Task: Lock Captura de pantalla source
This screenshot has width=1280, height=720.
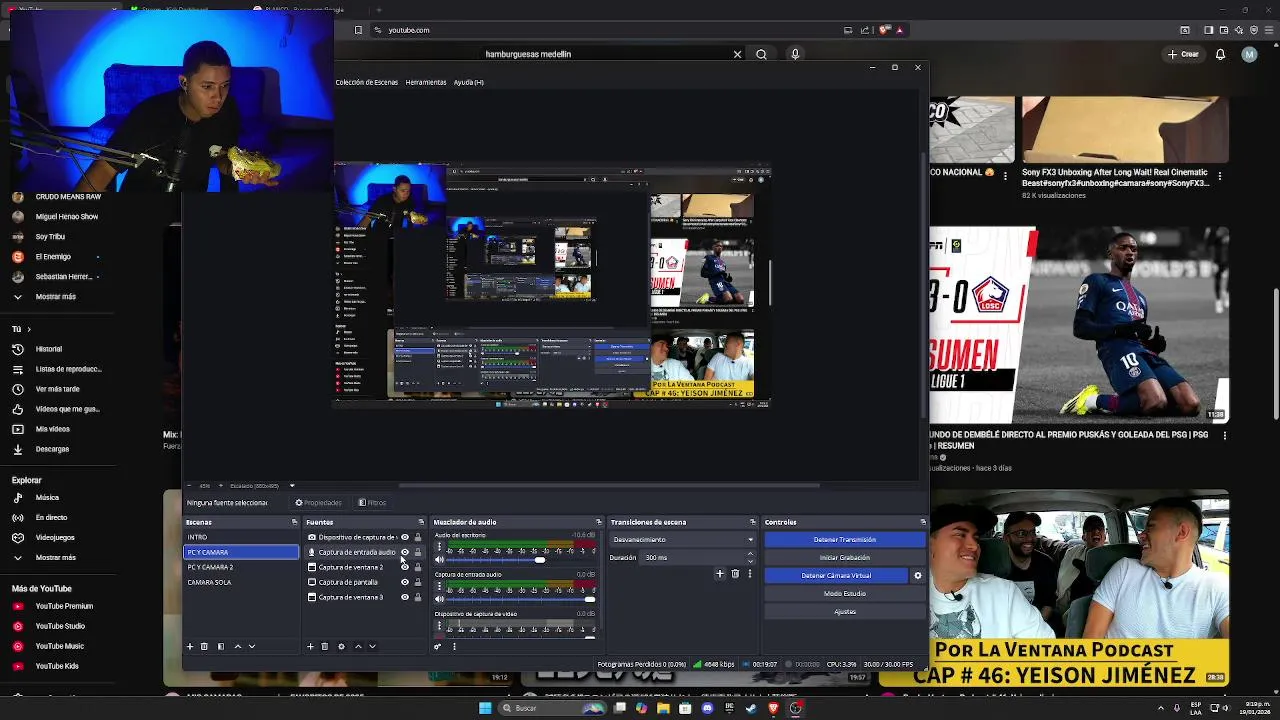Action: pos(418,582)
